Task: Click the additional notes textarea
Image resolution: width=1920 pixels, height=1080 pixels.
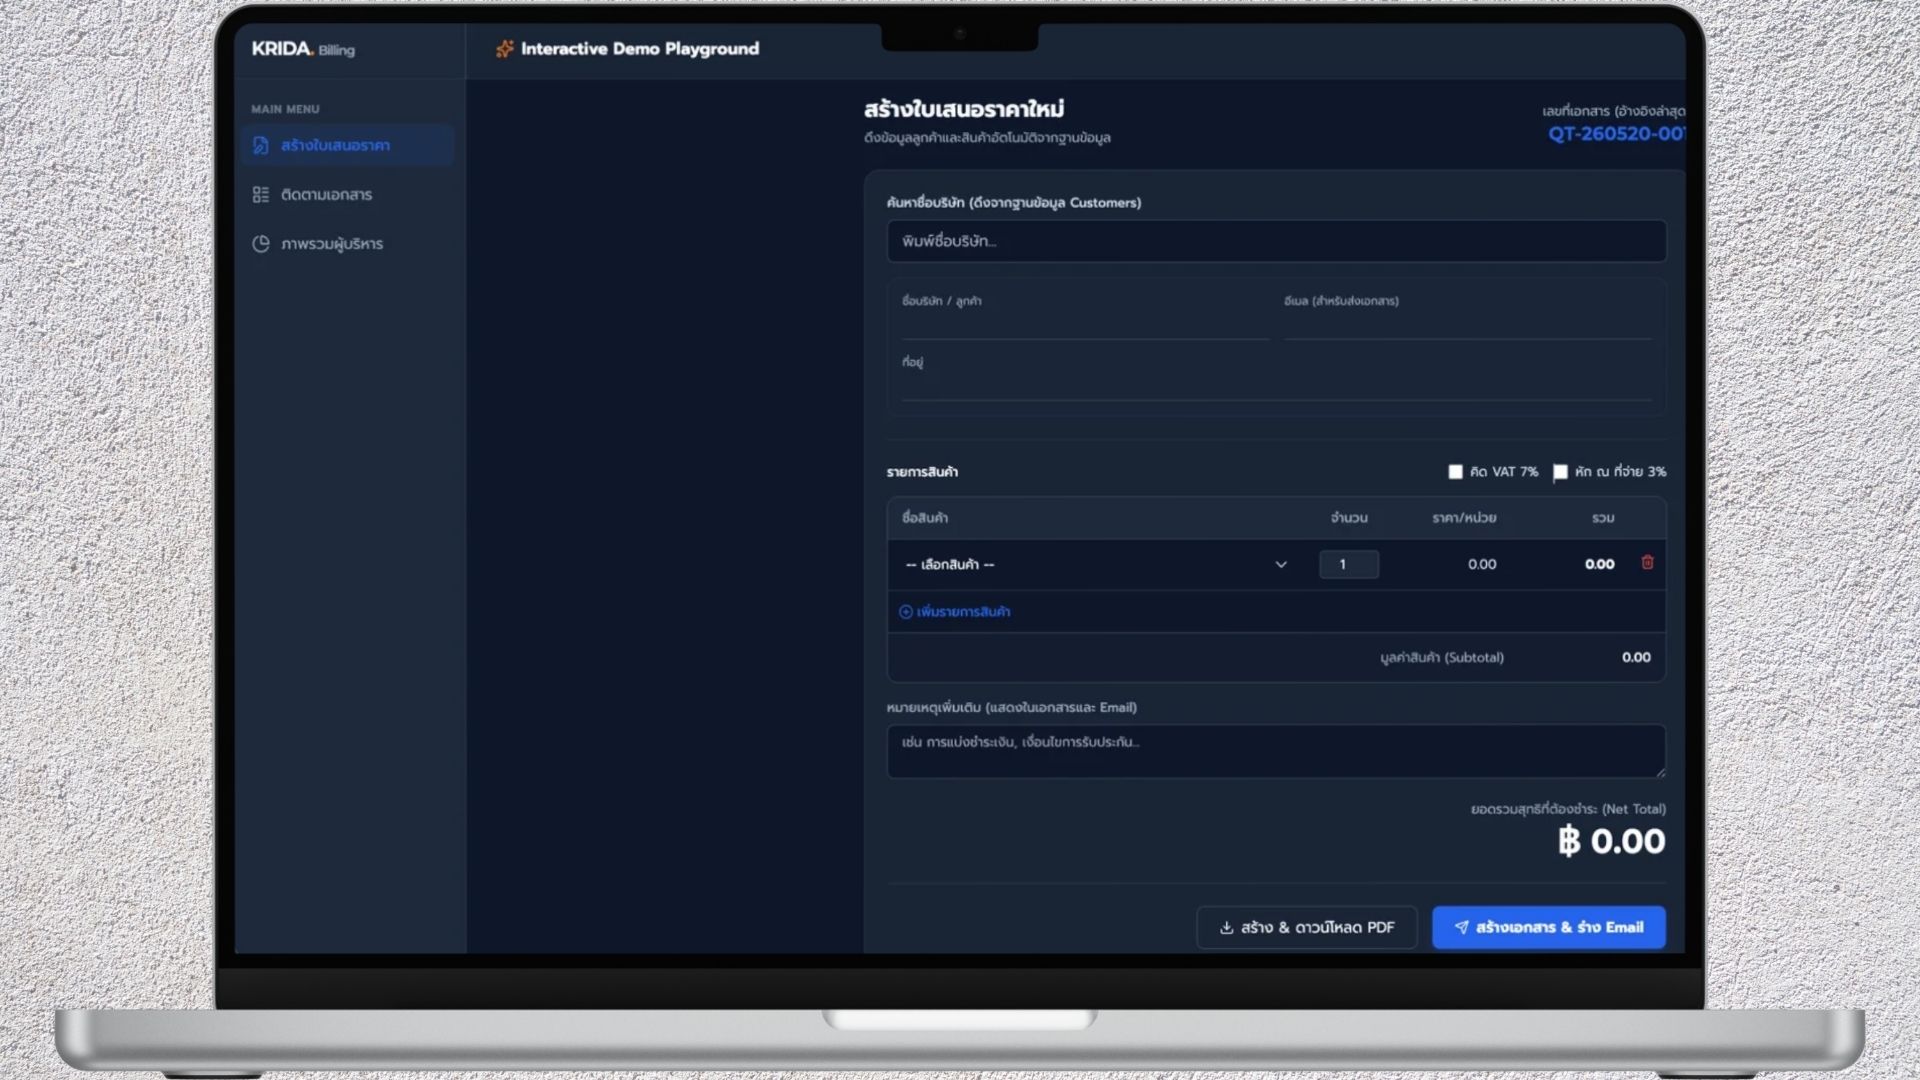Action: 1276,751
